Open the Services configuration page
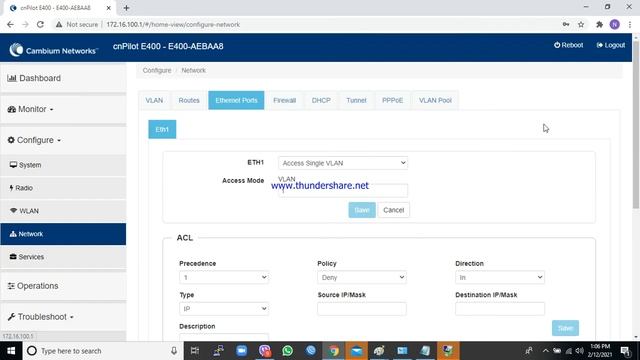640x360 pixels. tap(63, 257)
